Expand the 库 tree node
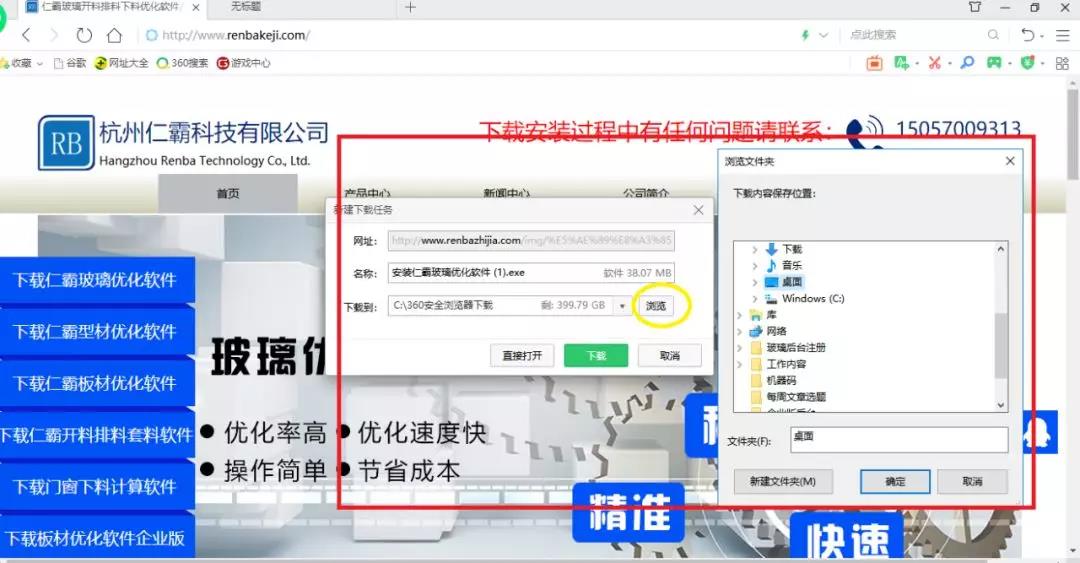The height and width of the screenshot is (563, 1080). 740,316
